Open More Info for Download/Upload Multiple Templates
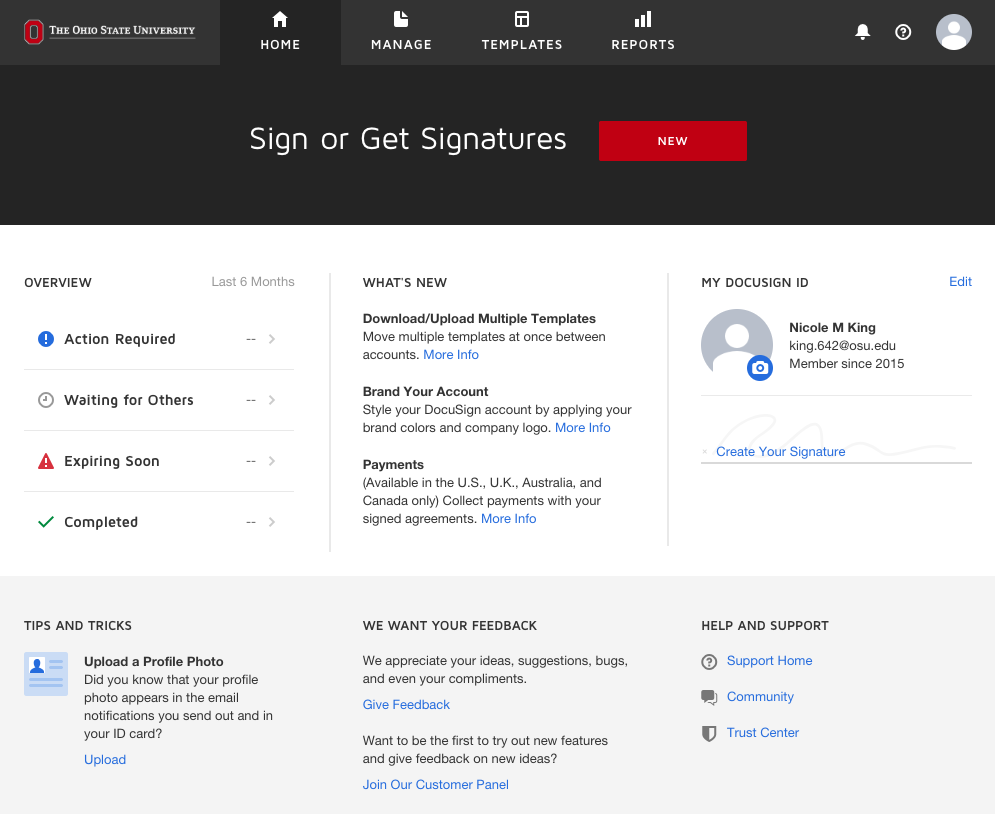The image size is (995, 814). [x=451, y=355]
